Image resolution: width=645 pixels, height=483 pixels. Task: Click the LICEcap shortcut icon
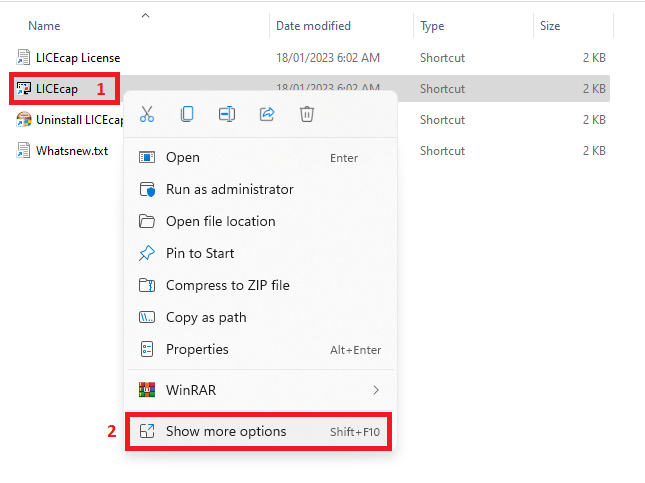point(23,88)
